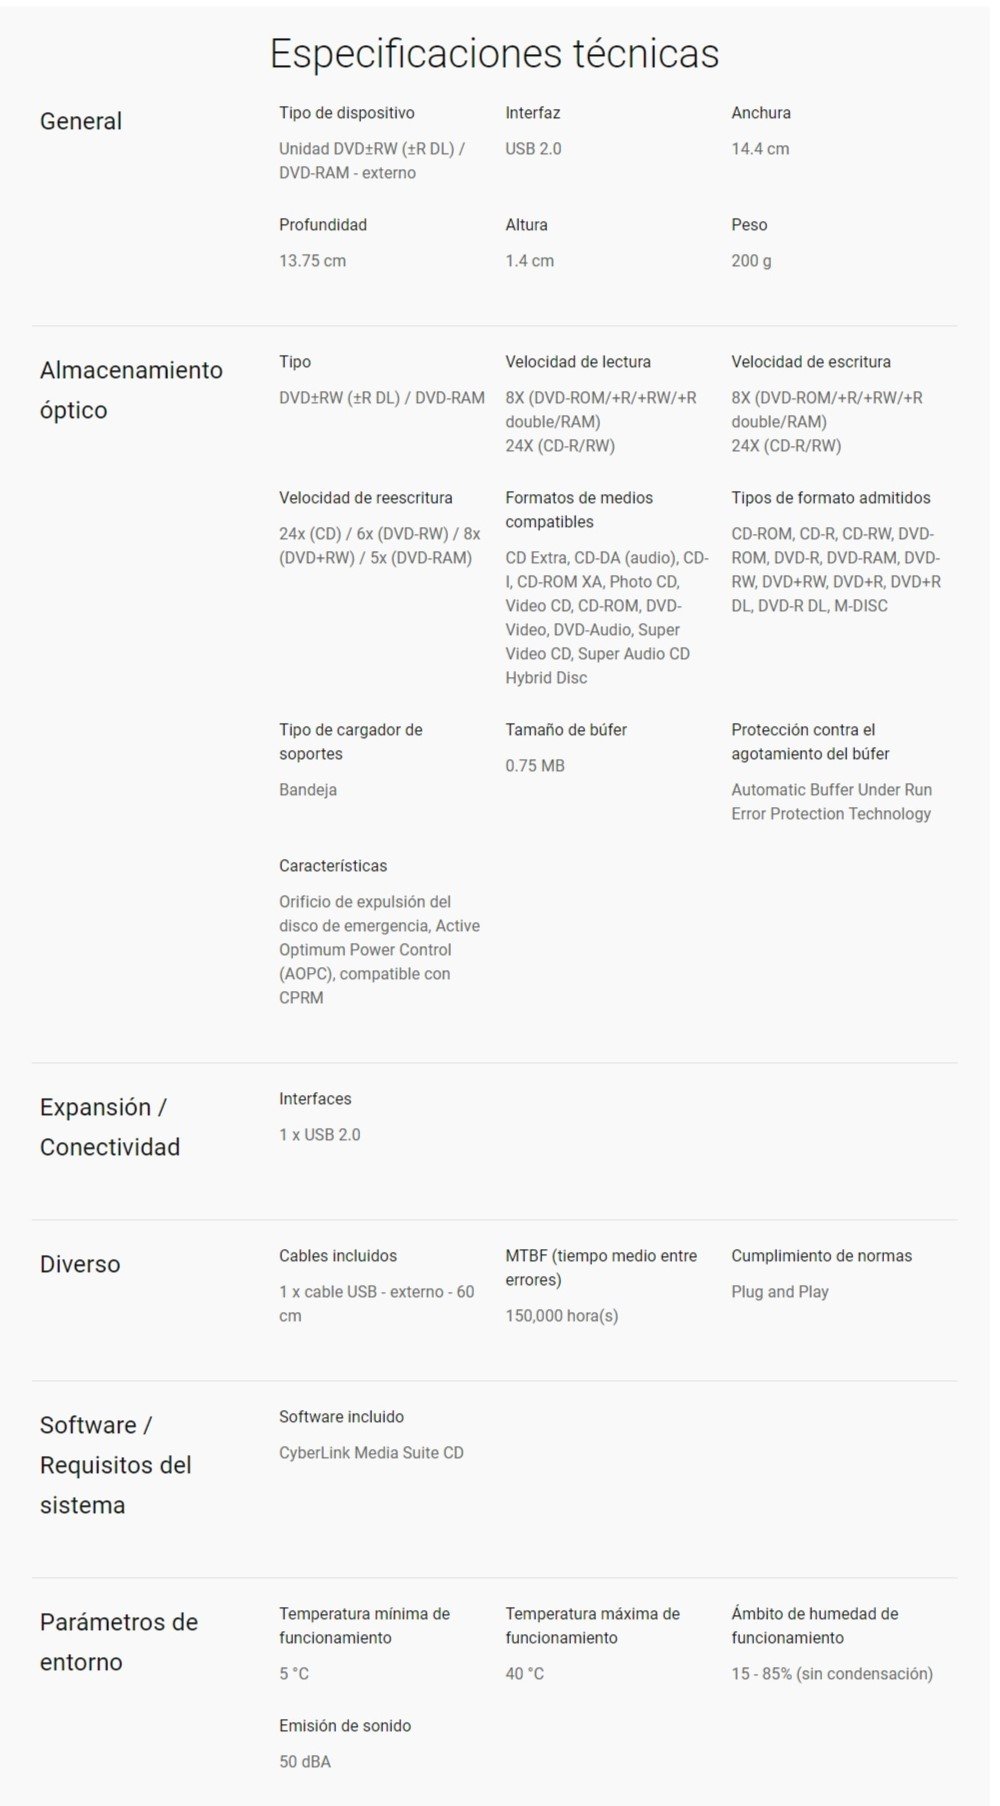
Task: Select the 'Parámetros de entorno' section title
Action: click(x=118, y=1642)
